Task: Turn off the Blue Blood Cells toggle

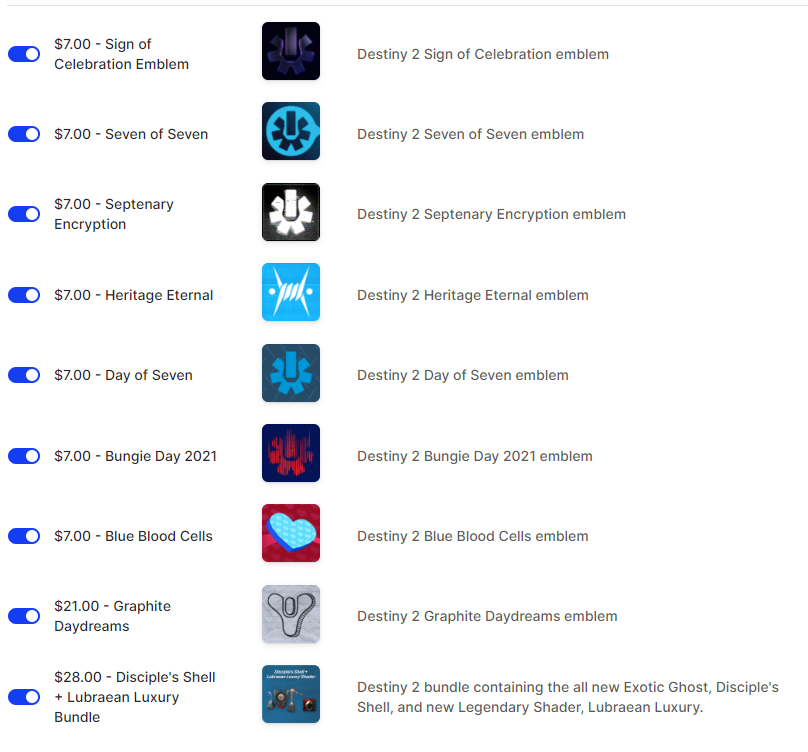Action: point(23,535)
